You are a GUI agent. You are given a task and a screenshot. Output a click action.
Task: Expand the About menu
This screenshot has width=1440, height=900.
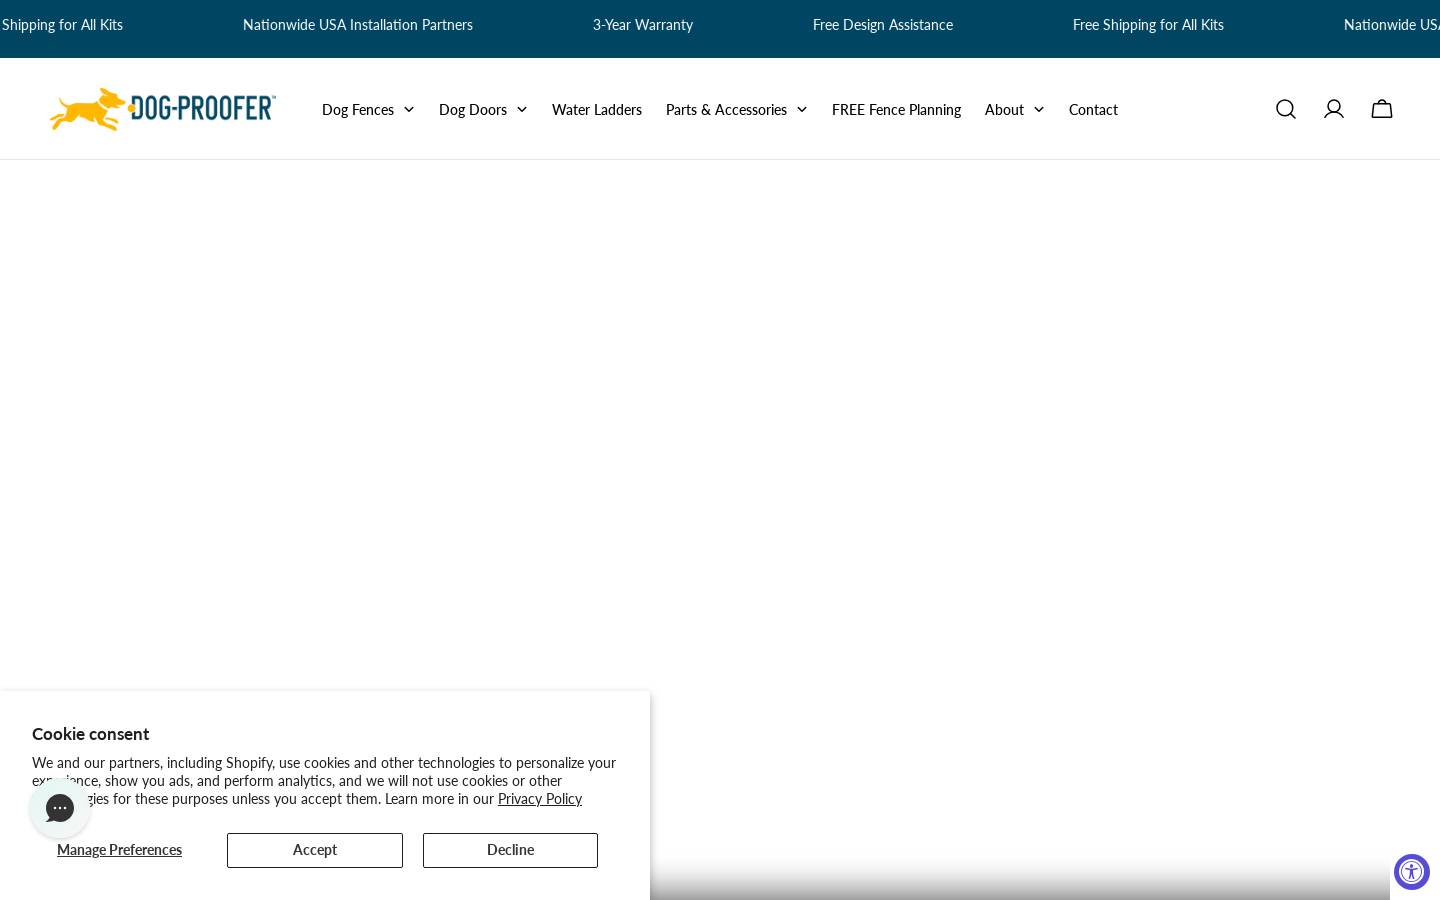(1015, 109)
